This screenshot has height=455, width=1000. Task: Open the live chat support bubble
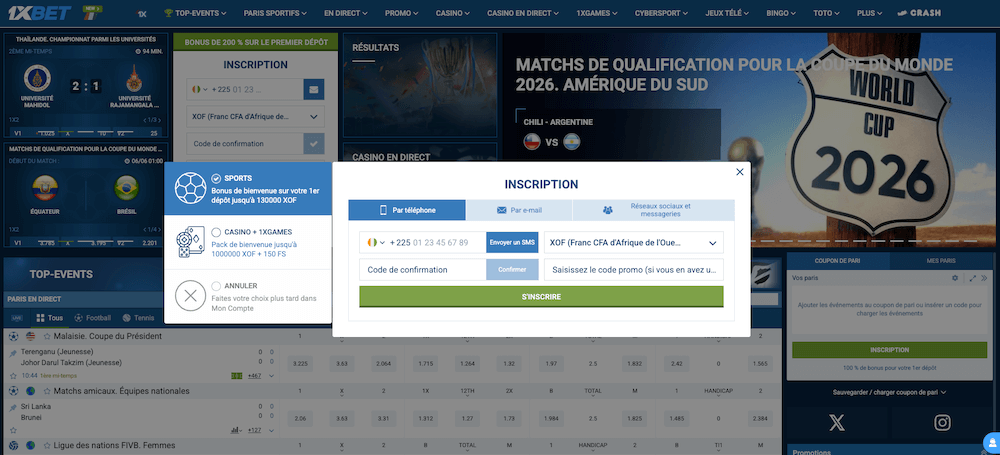click(992, 442)
